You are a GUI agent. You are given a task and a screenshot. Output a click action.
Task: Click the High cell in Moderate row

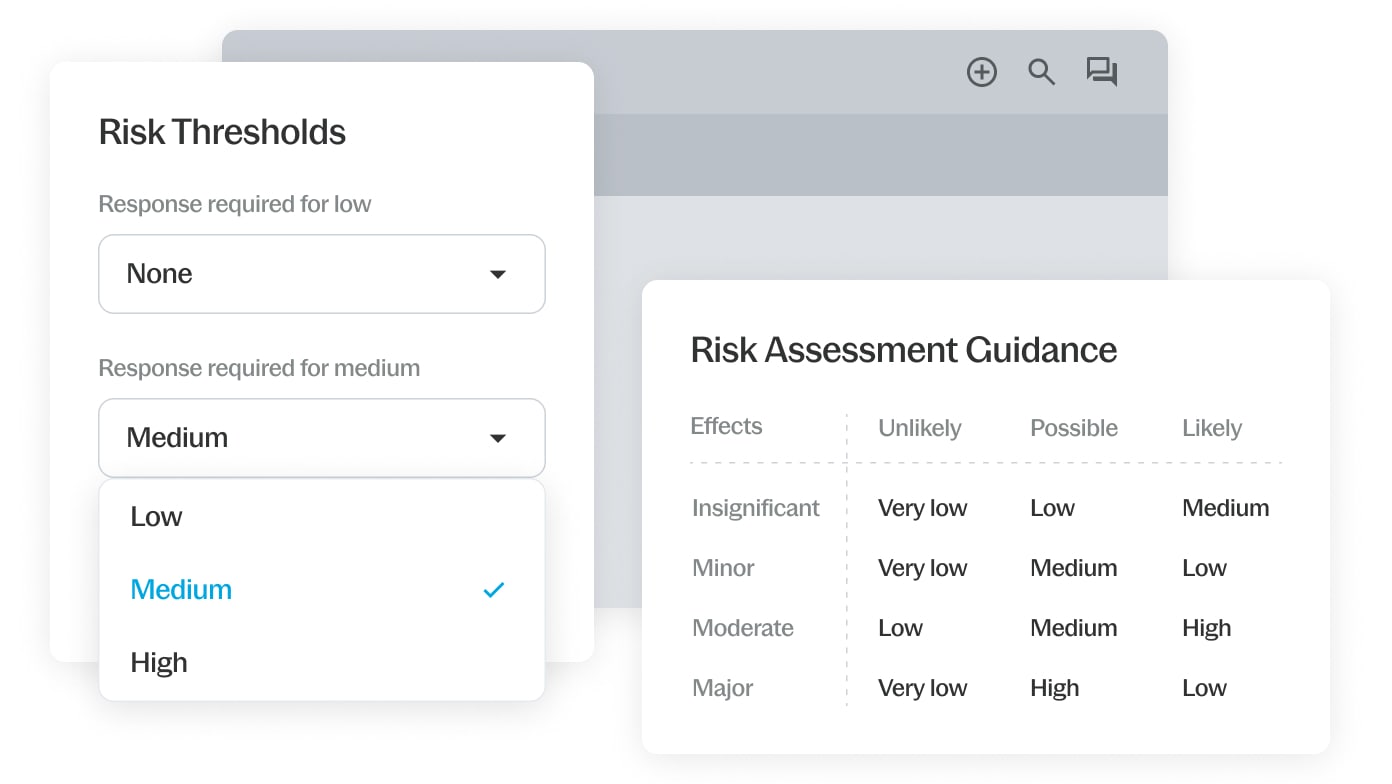coord(1206,628)
